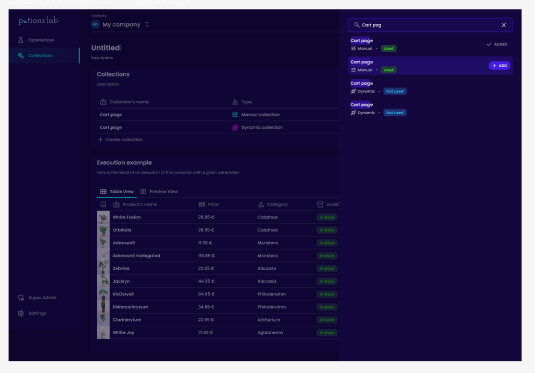Click the Table View grid icon
Screen dimensions: 535x373
103,191
